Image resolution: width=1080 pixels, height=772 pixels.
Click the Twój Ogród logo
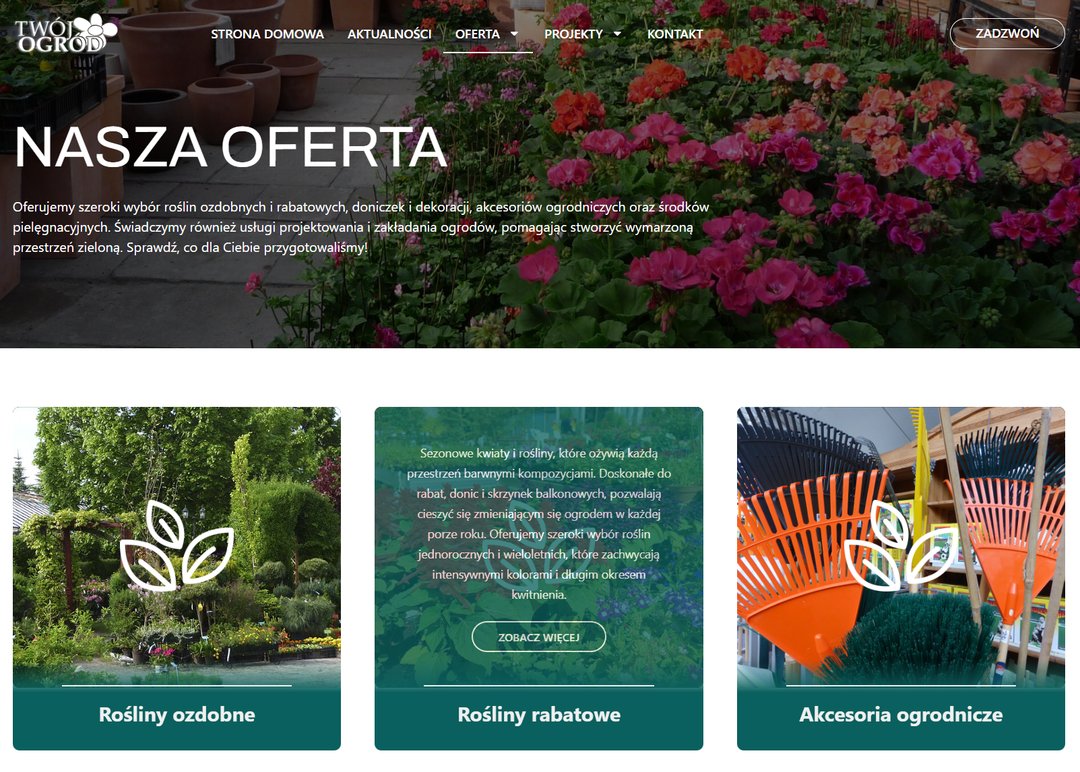pyautogui.click(x=66, y=33)
